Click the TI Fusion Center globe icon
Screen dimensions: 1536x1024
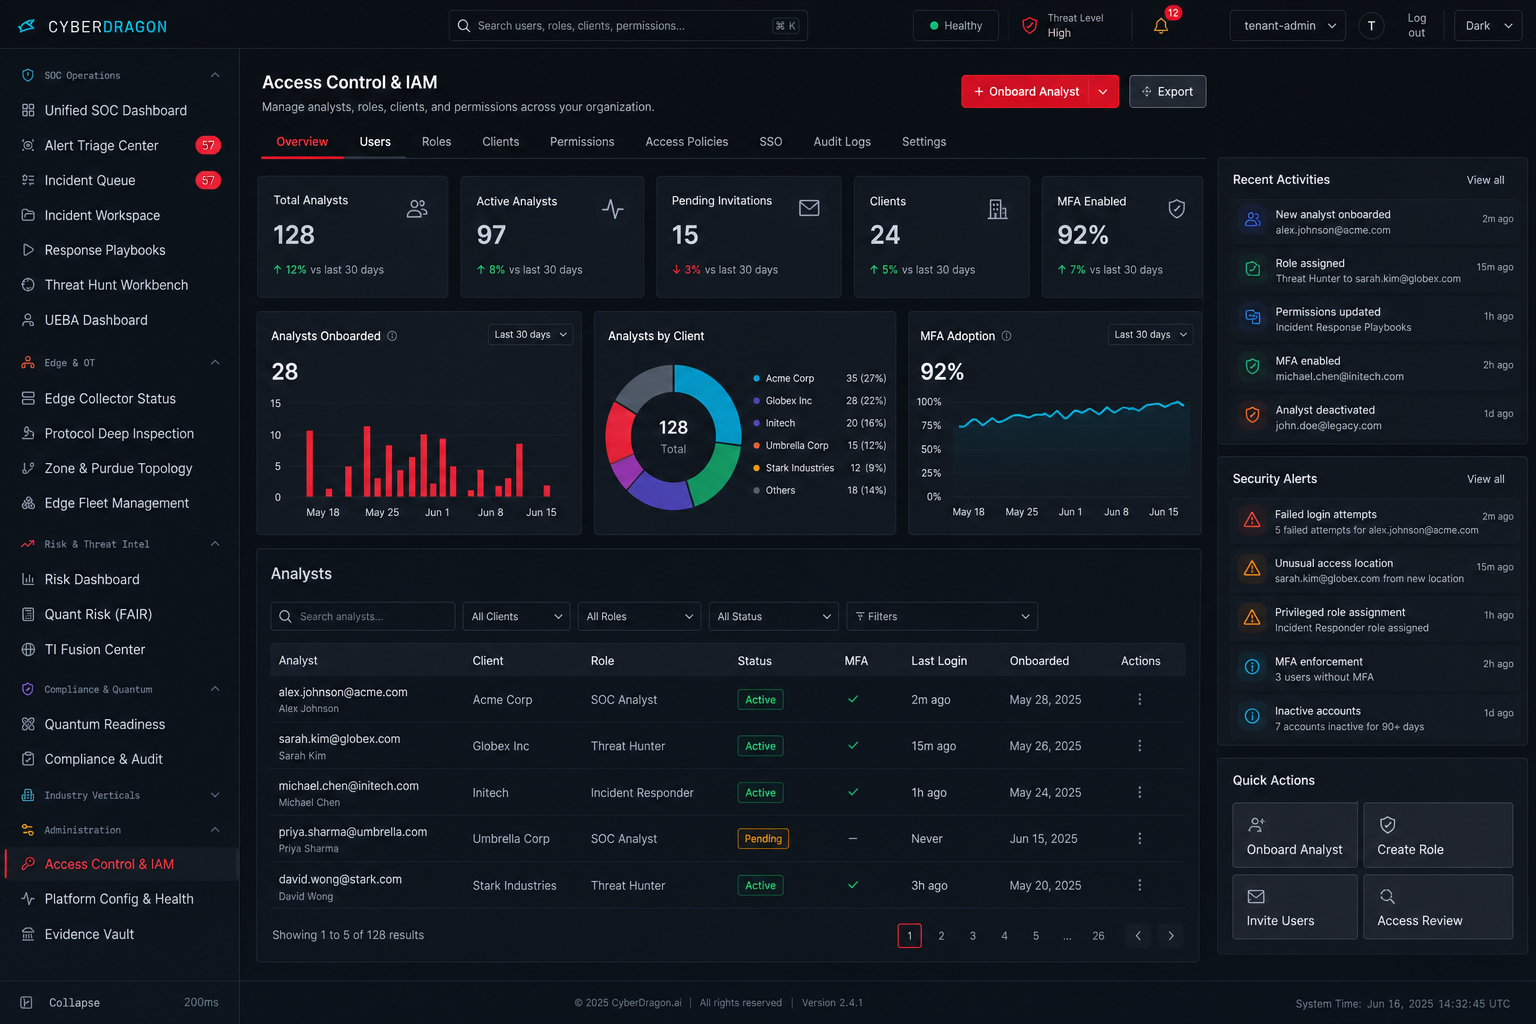[x=28, y=649]
